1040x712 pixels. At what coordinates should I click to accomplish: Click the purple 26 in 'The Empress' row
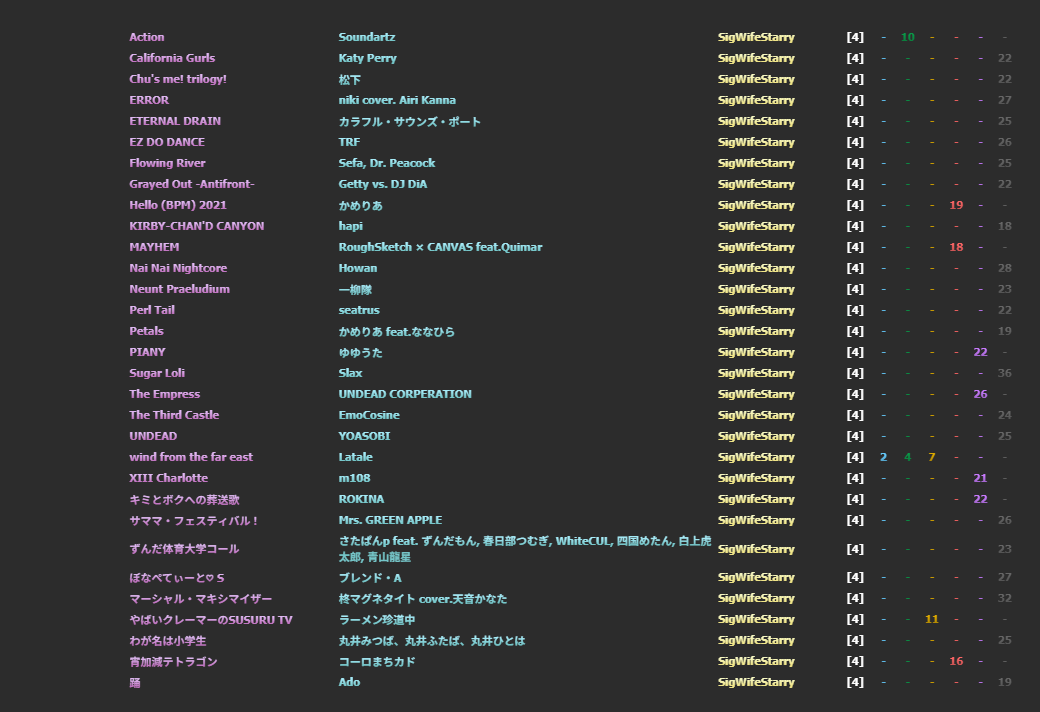[980, 394]
